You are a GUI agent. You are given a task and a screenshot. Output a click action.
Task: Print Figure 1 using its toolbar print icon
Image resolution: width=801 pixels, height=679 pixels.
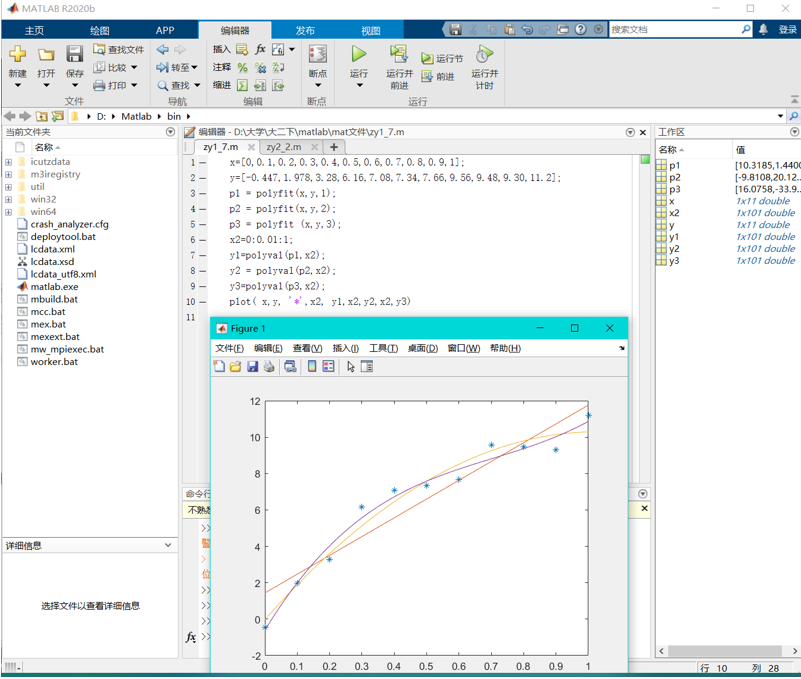pyautogui.click(x=269, y=366)
